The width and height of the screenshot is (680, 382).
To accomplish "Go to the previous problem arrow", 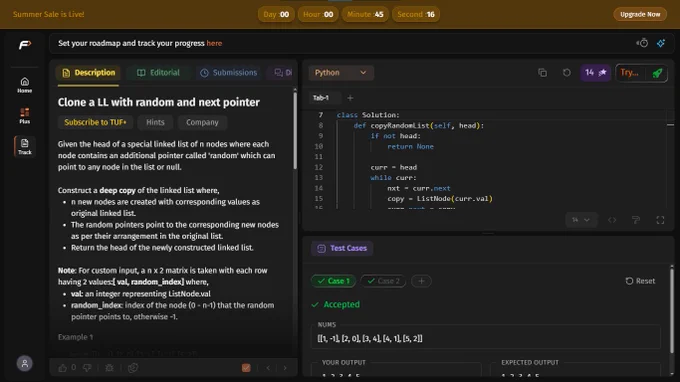I will (x=268, y=368).
